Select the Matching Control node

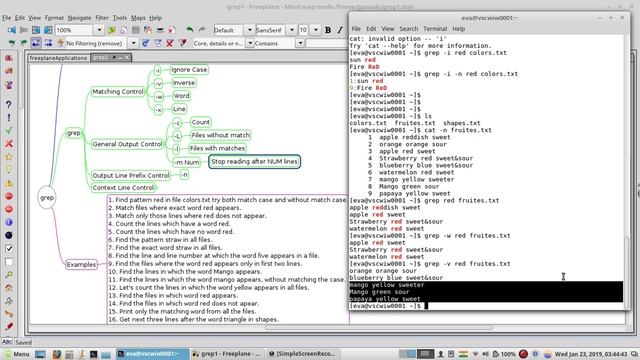pos(118,92)
